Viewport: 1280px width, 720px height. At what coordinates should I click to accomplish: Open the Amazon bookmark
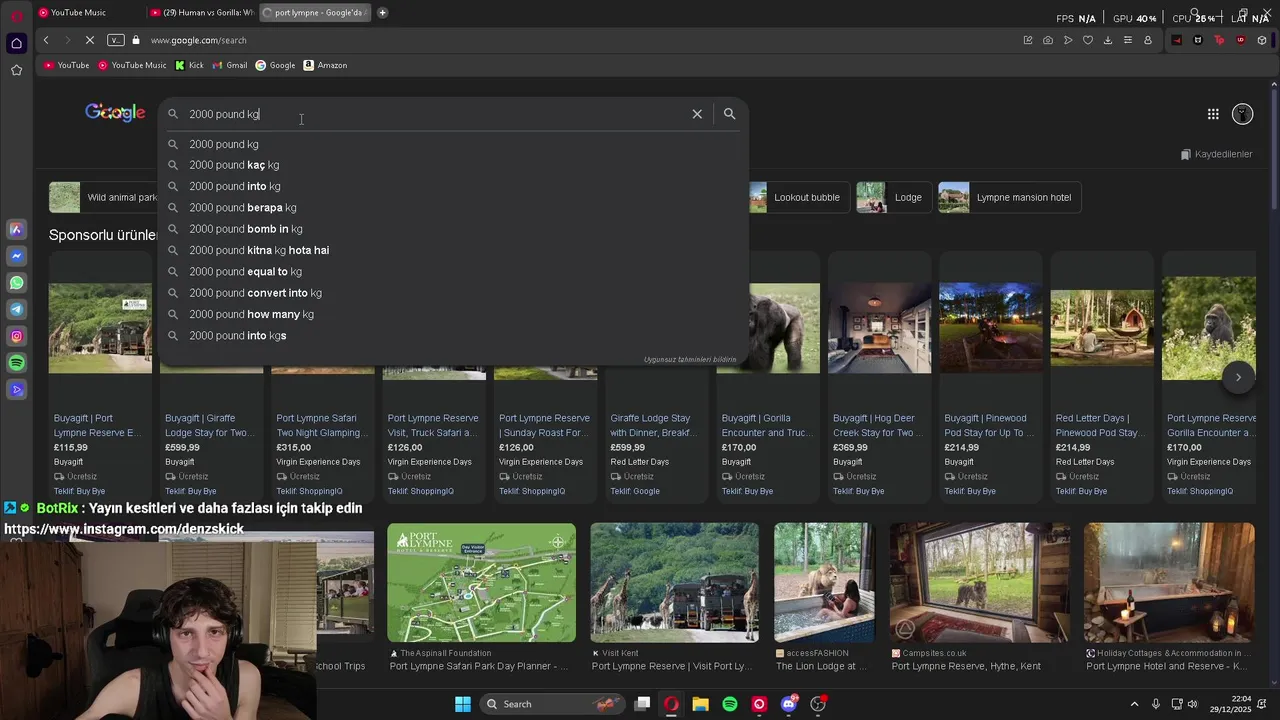[x=325, y=65]
